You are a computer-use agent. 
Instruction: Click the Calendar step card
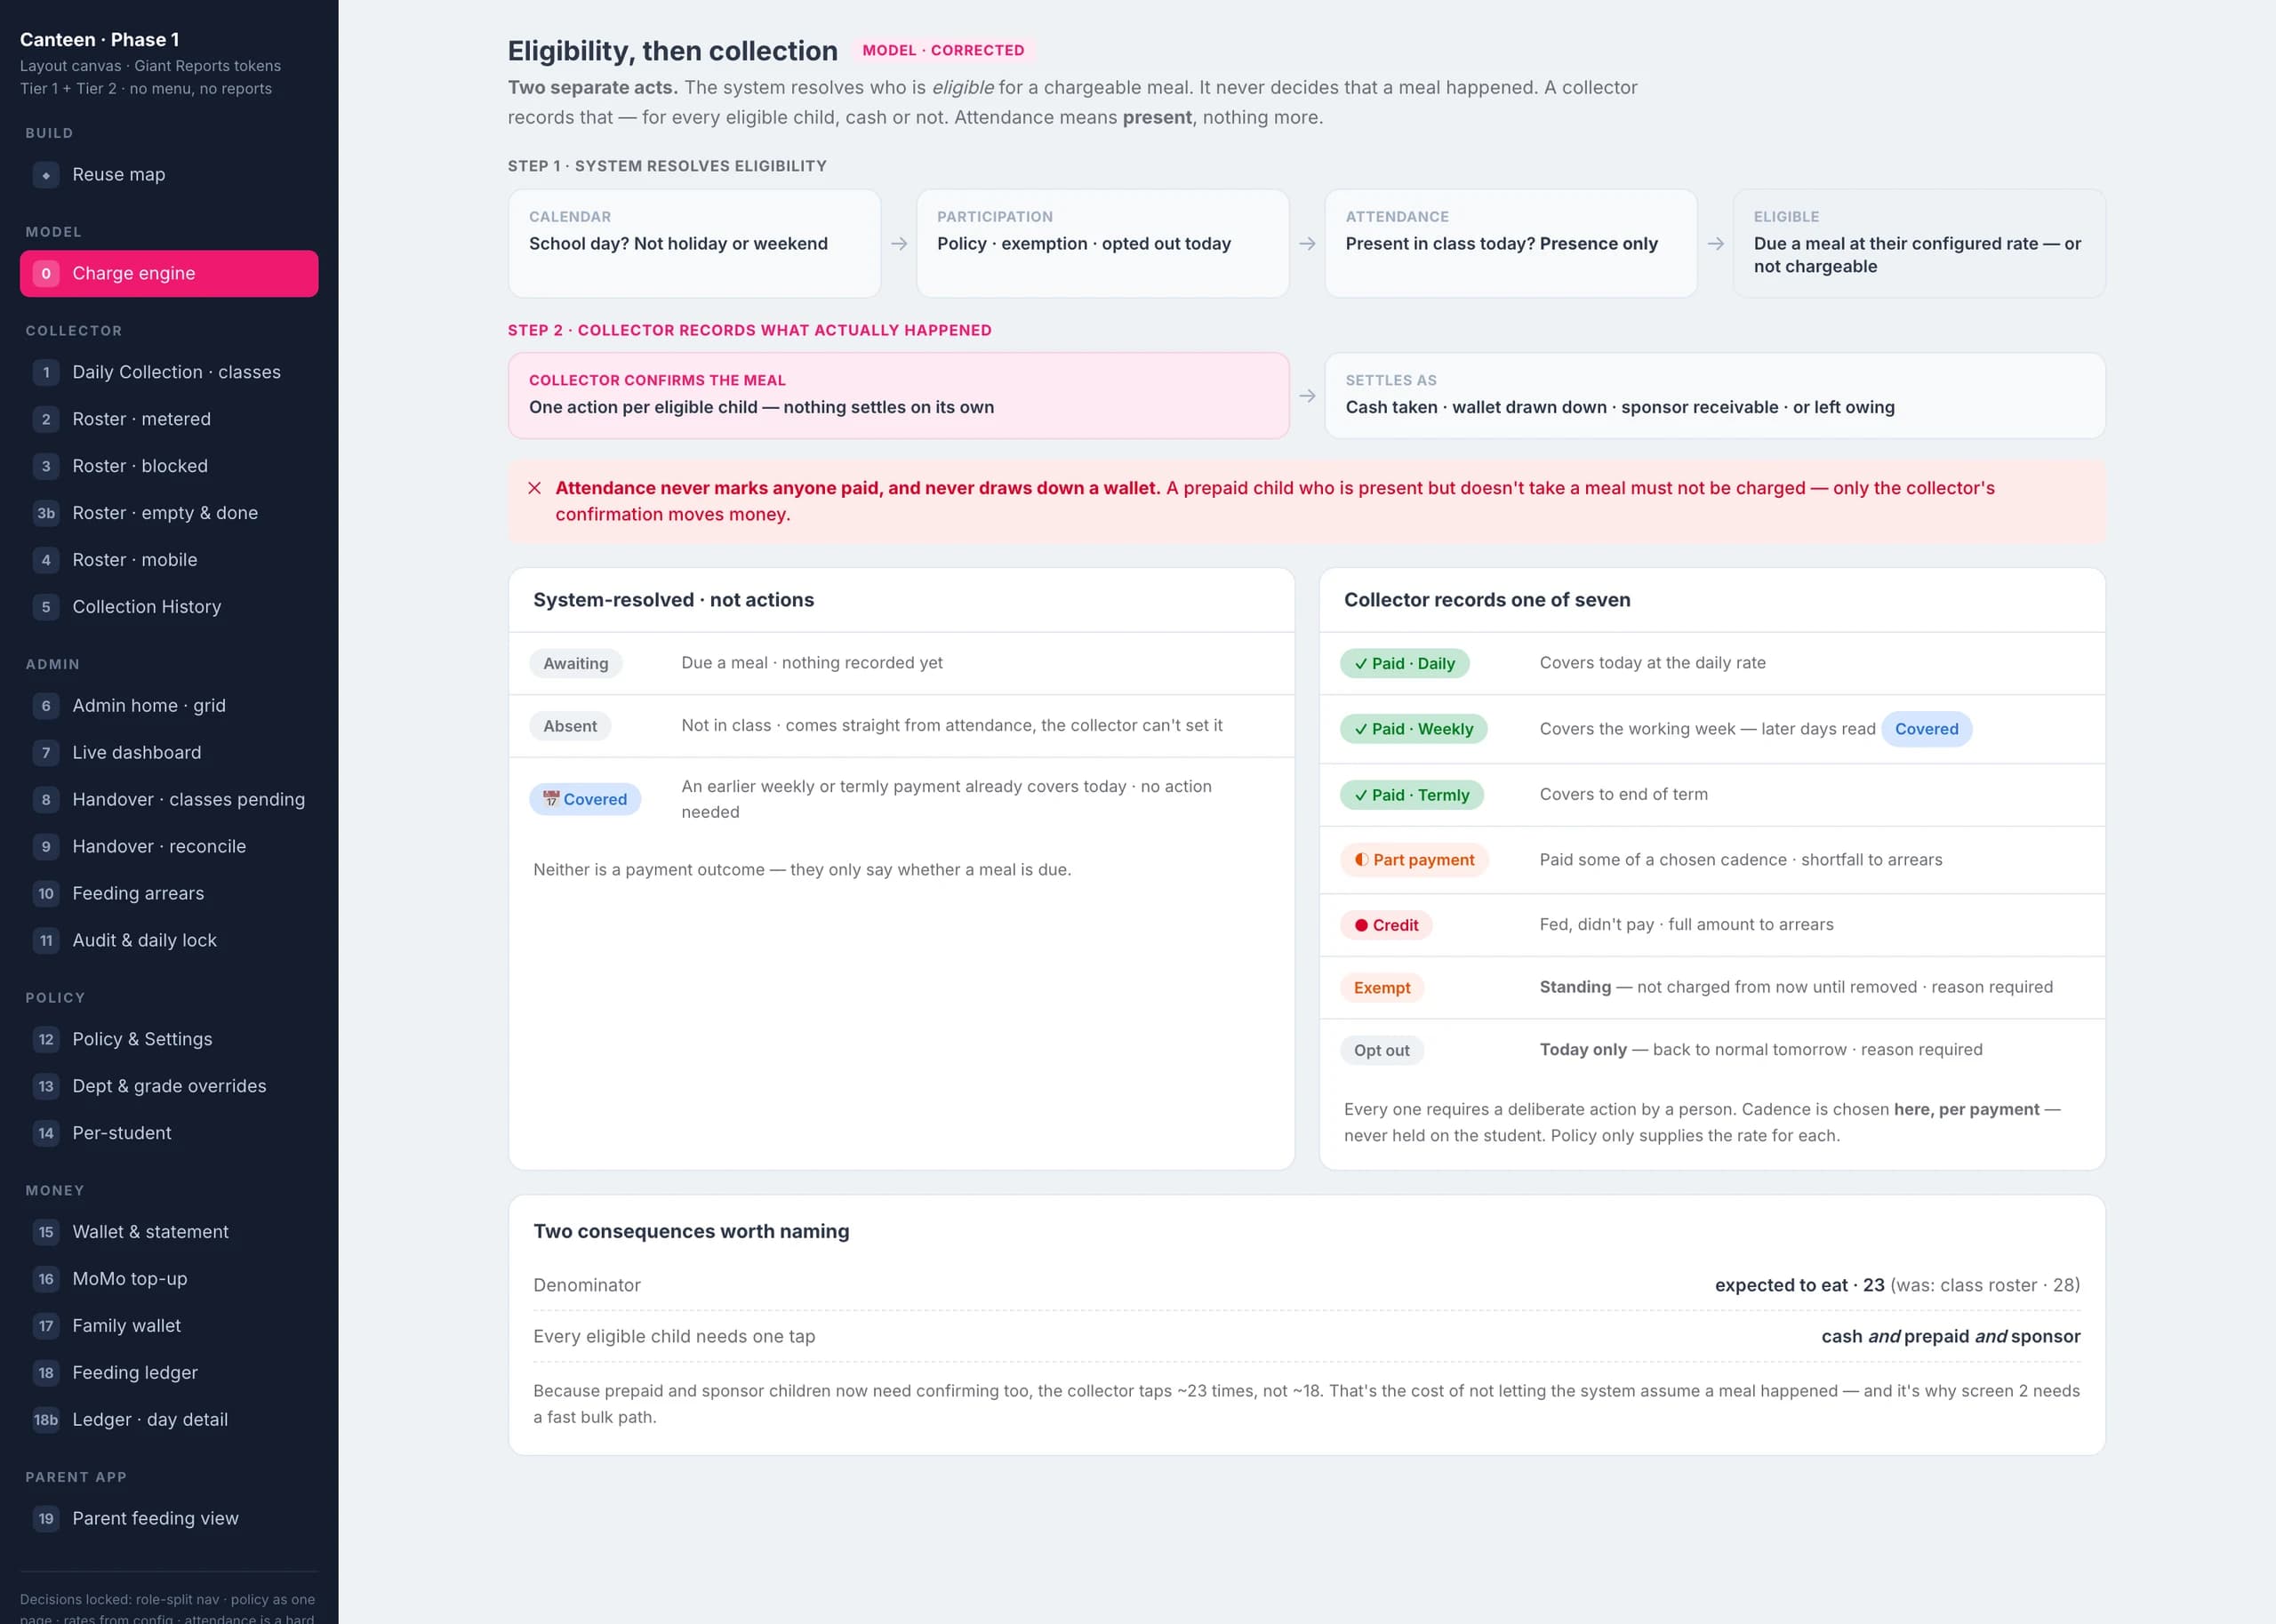coord(694,244)
